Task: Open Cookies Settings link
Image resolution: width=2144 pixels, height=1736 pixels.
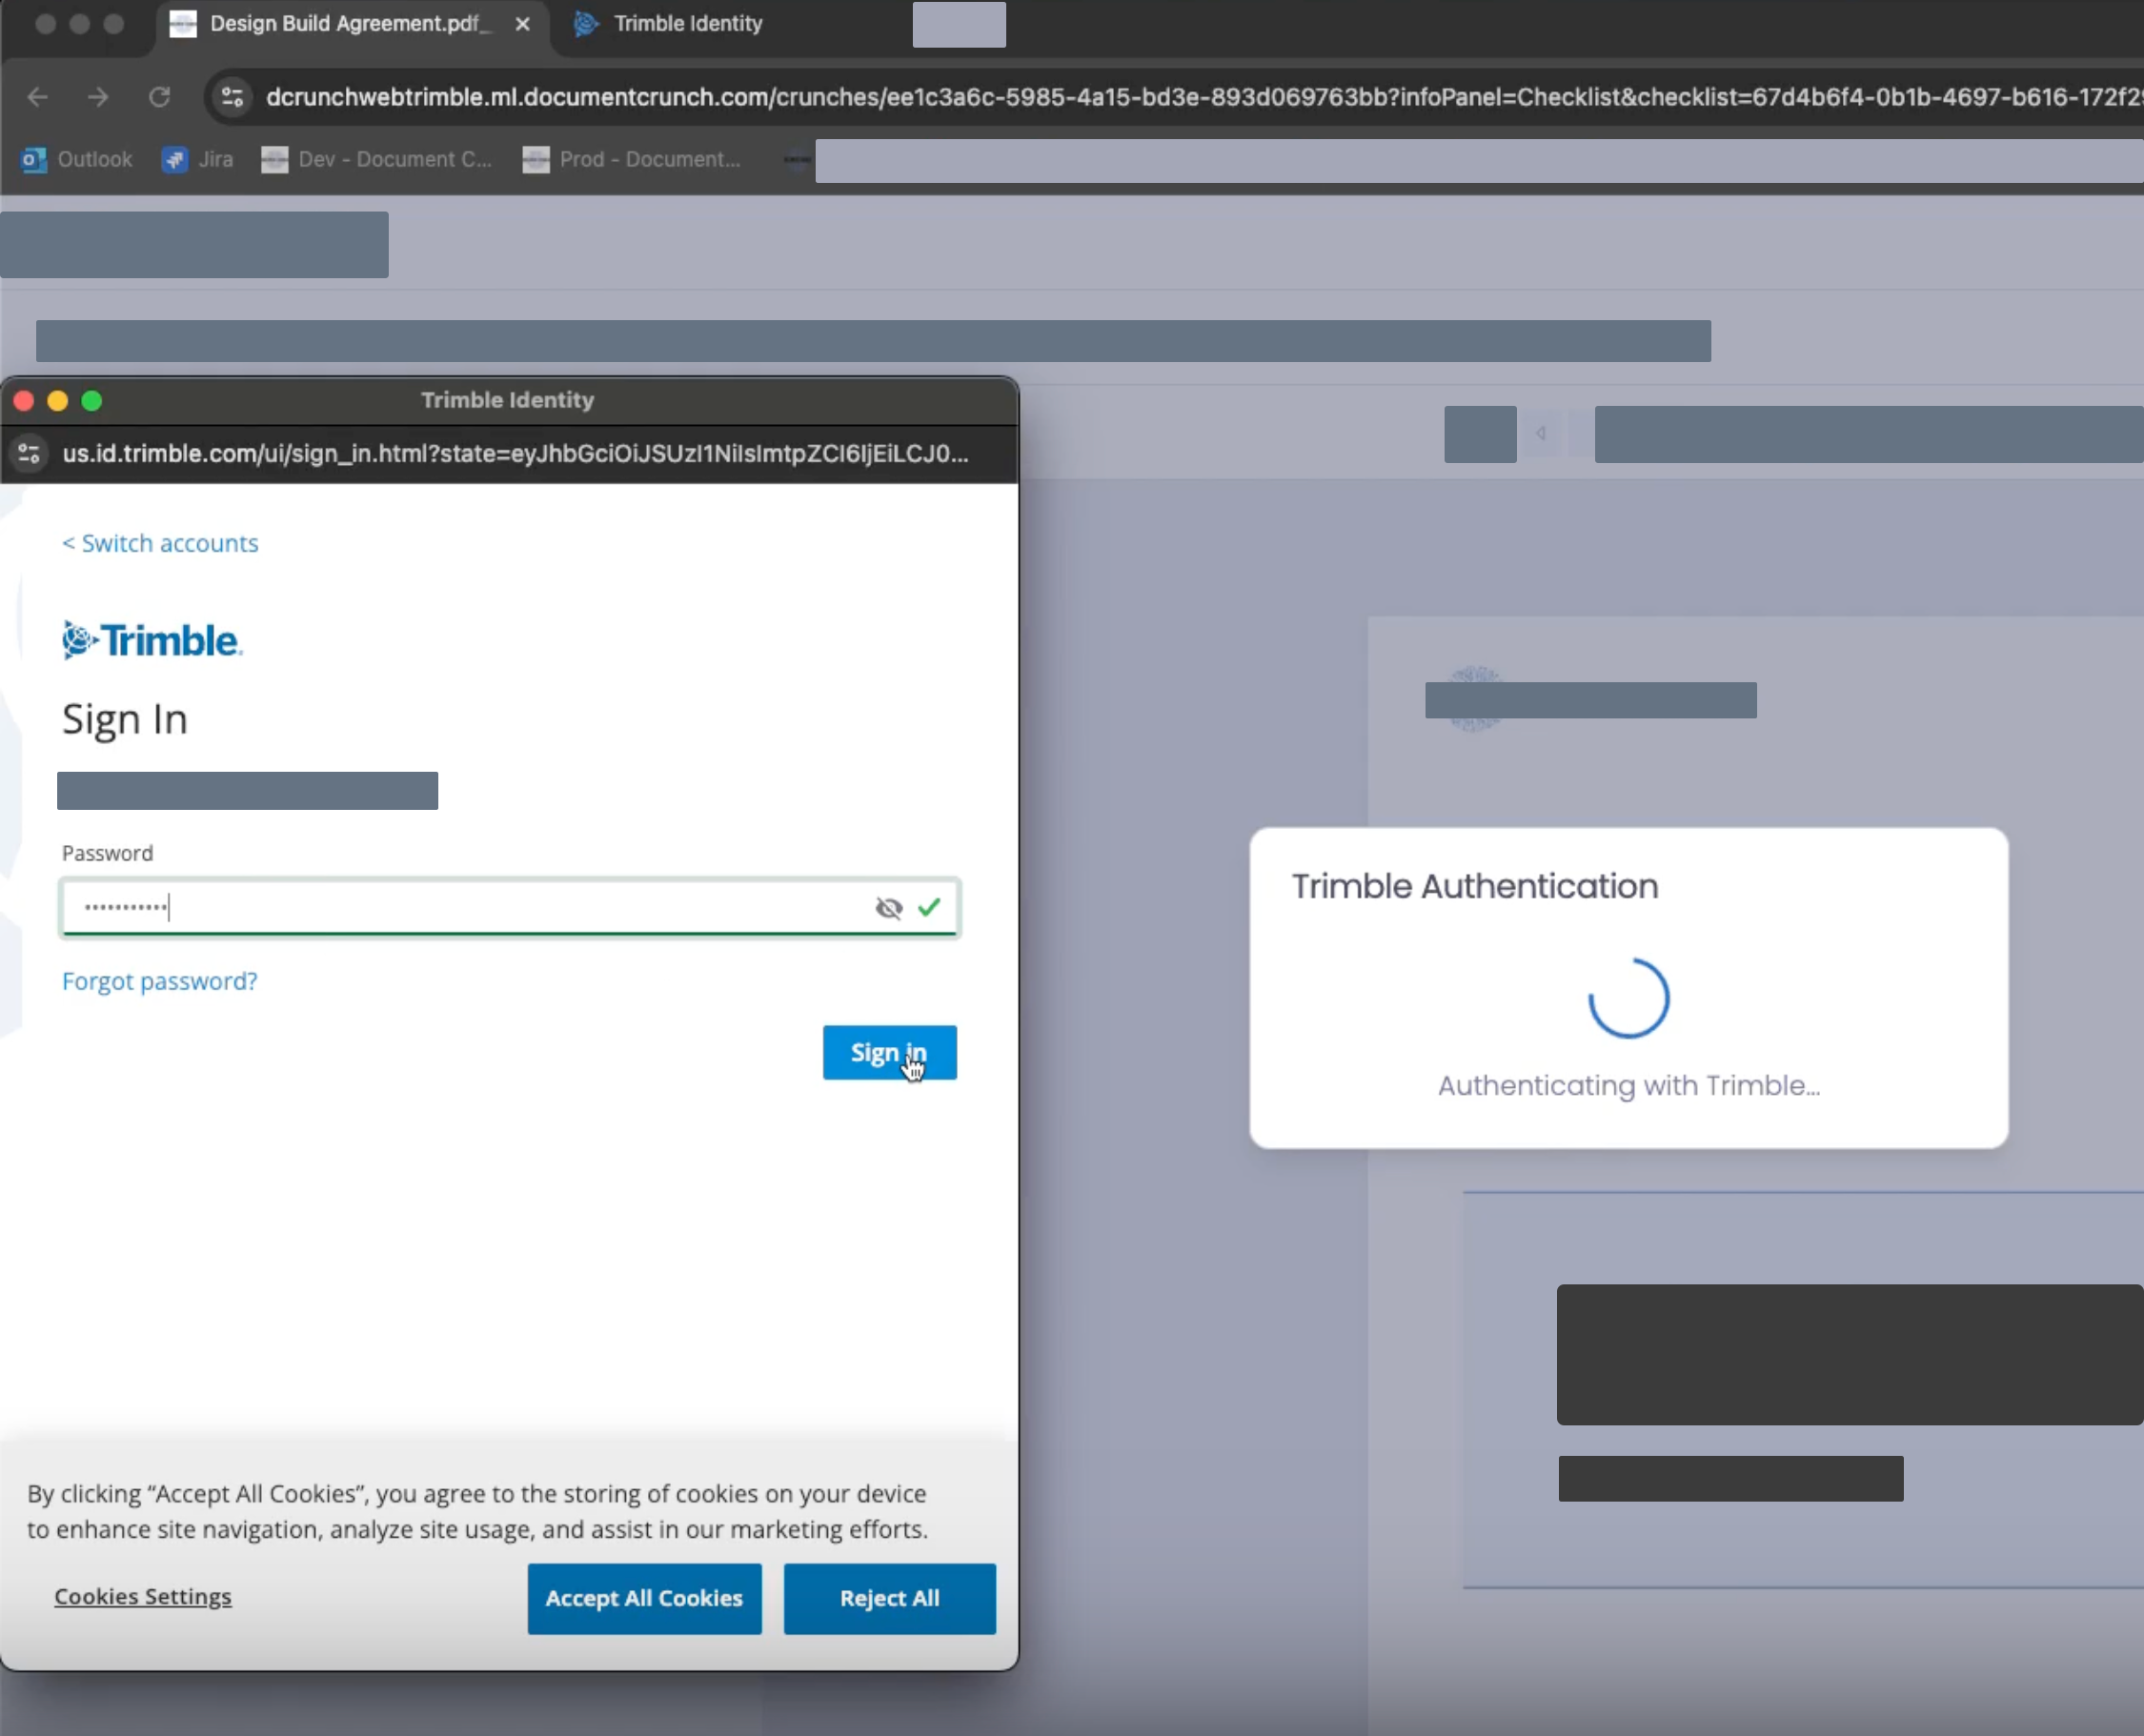Action: [143, 1596]
